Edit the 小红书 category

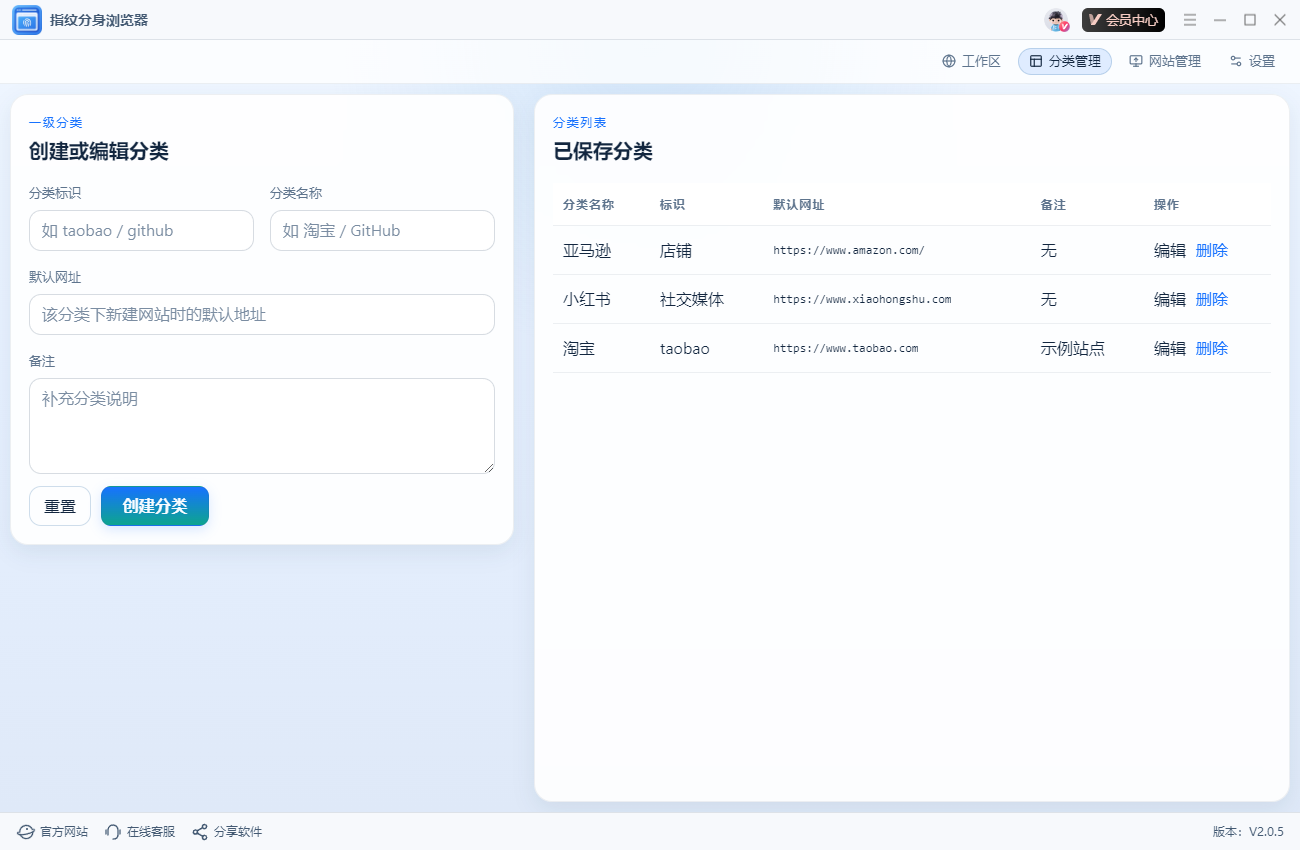click(x=1170, y=299)
